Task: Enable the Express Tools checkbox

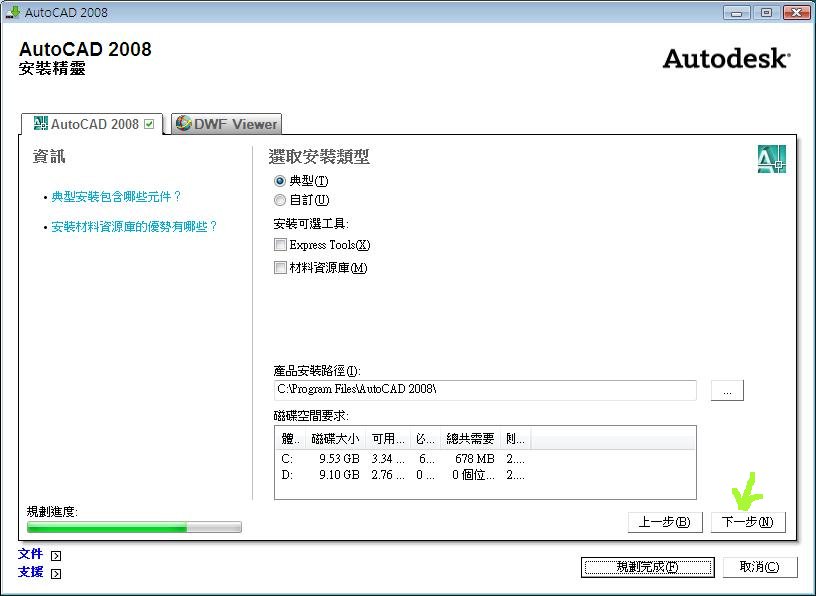Action: [280, 245]
